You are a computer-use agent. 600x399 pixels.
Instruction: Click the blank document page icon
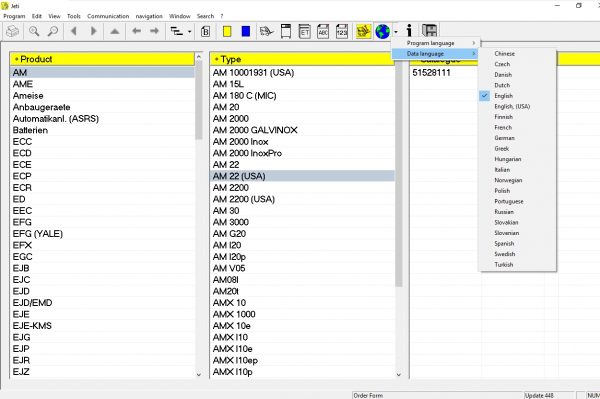click(286, 31)
